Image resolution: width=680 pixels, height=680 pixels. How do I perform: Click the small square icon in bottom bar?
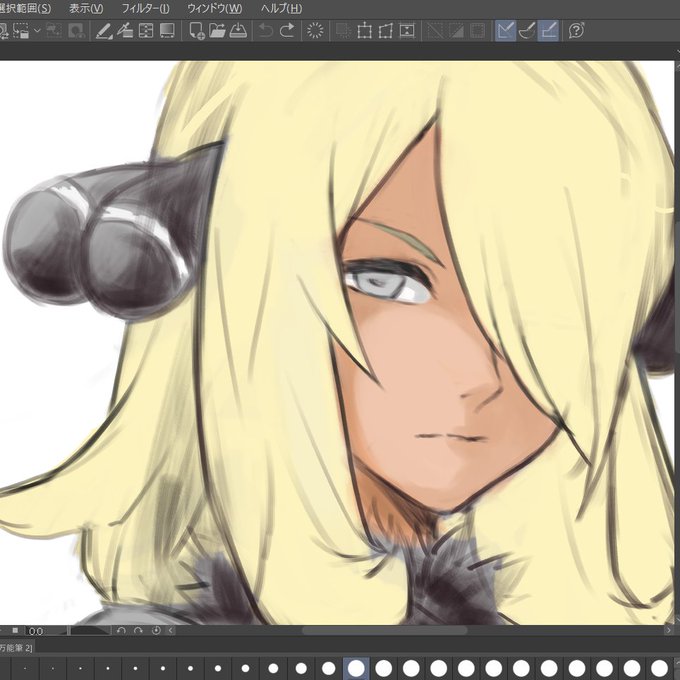15,630
